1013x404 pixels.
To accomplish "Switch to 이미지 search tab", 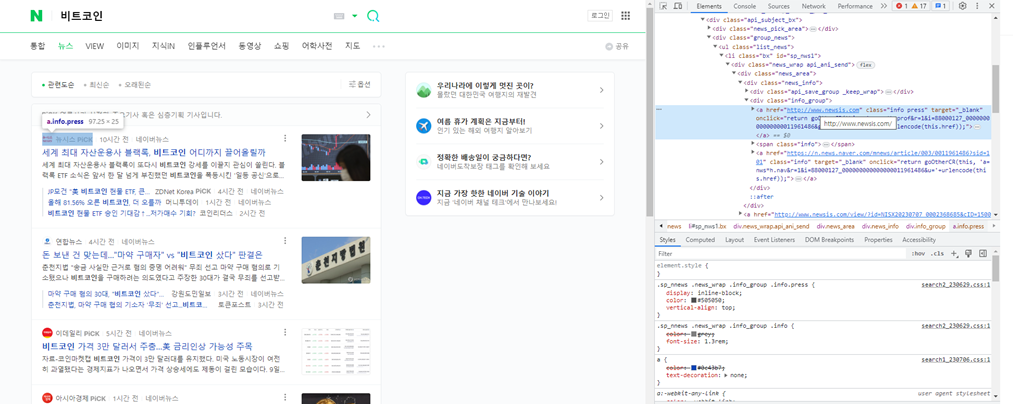I will (128, 47).
